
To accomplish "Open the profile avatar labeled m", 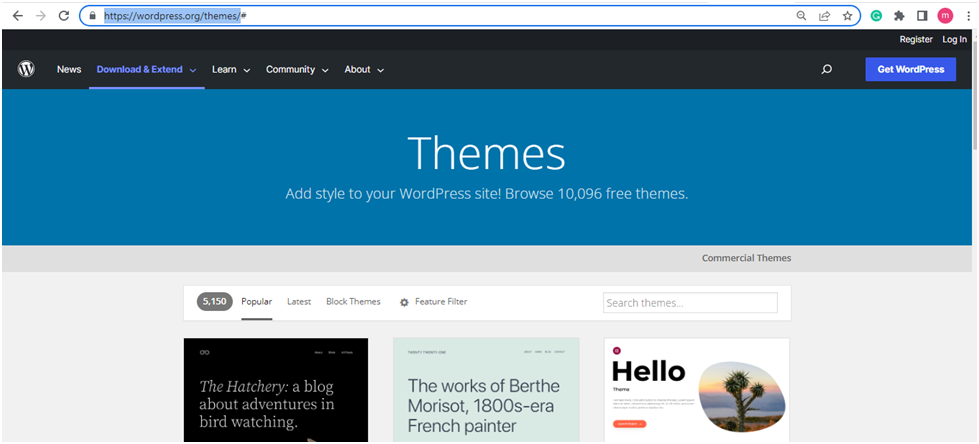I will [x=945, y=16].
